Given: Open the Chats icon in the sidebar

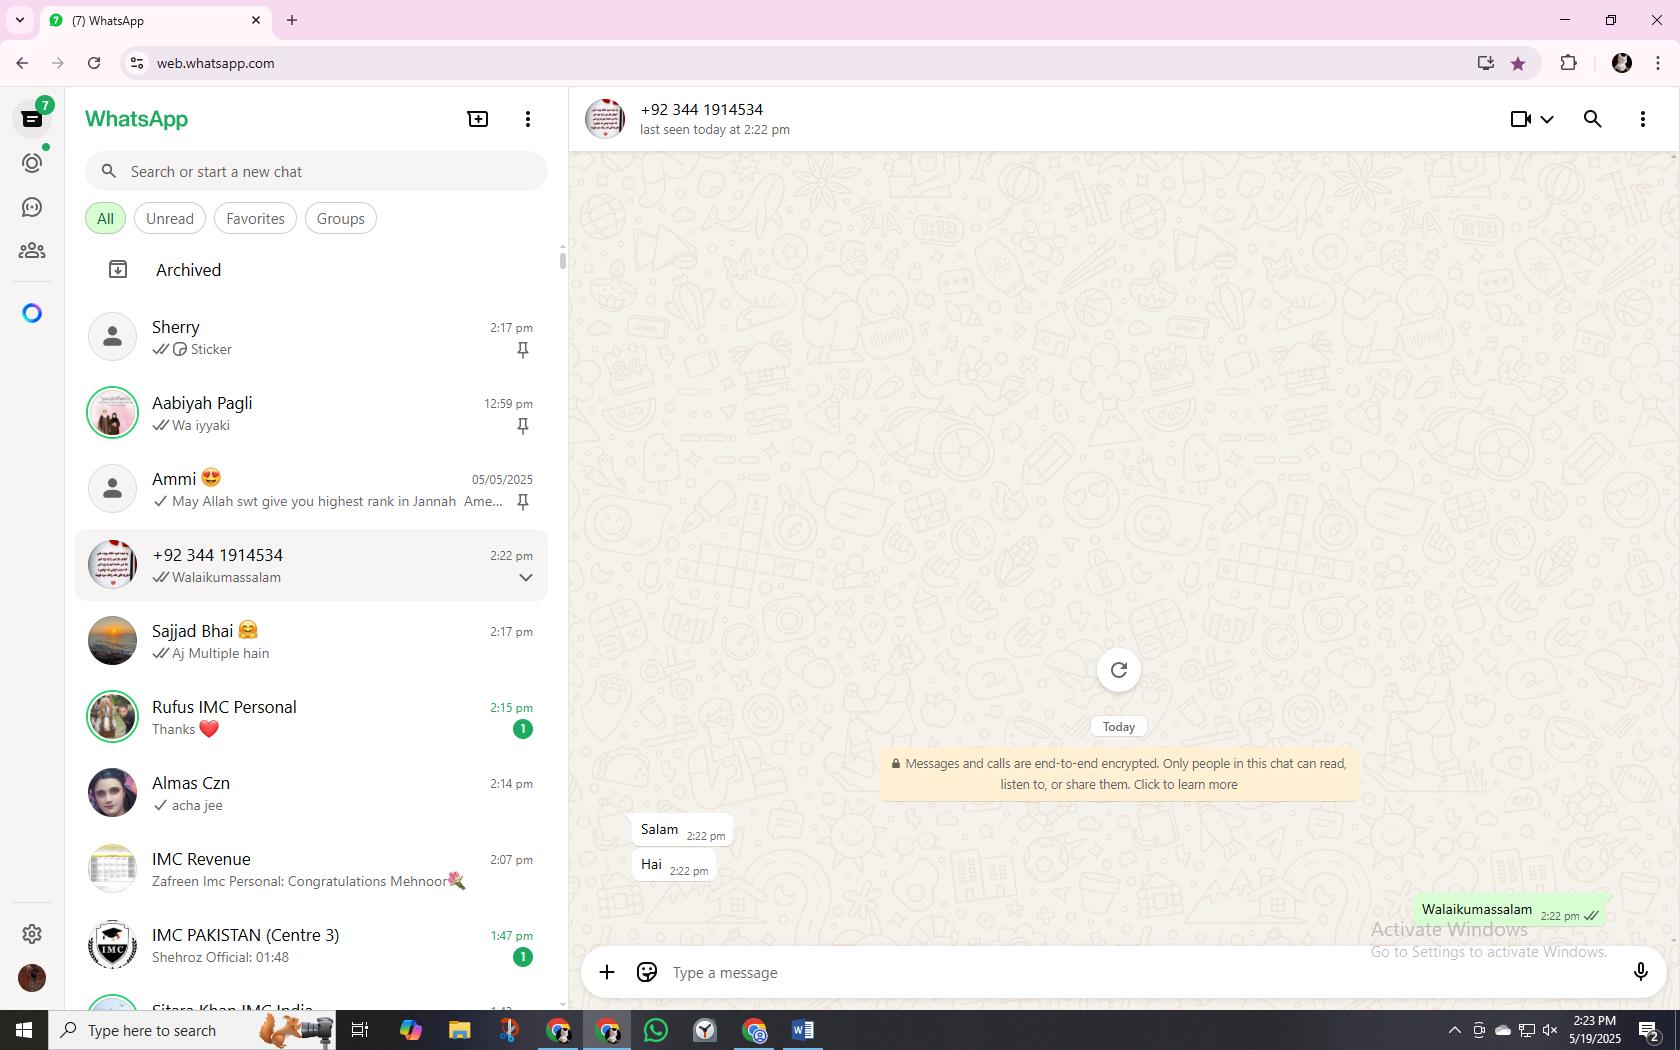Looking at the screenshot, I should click(32, 119).
